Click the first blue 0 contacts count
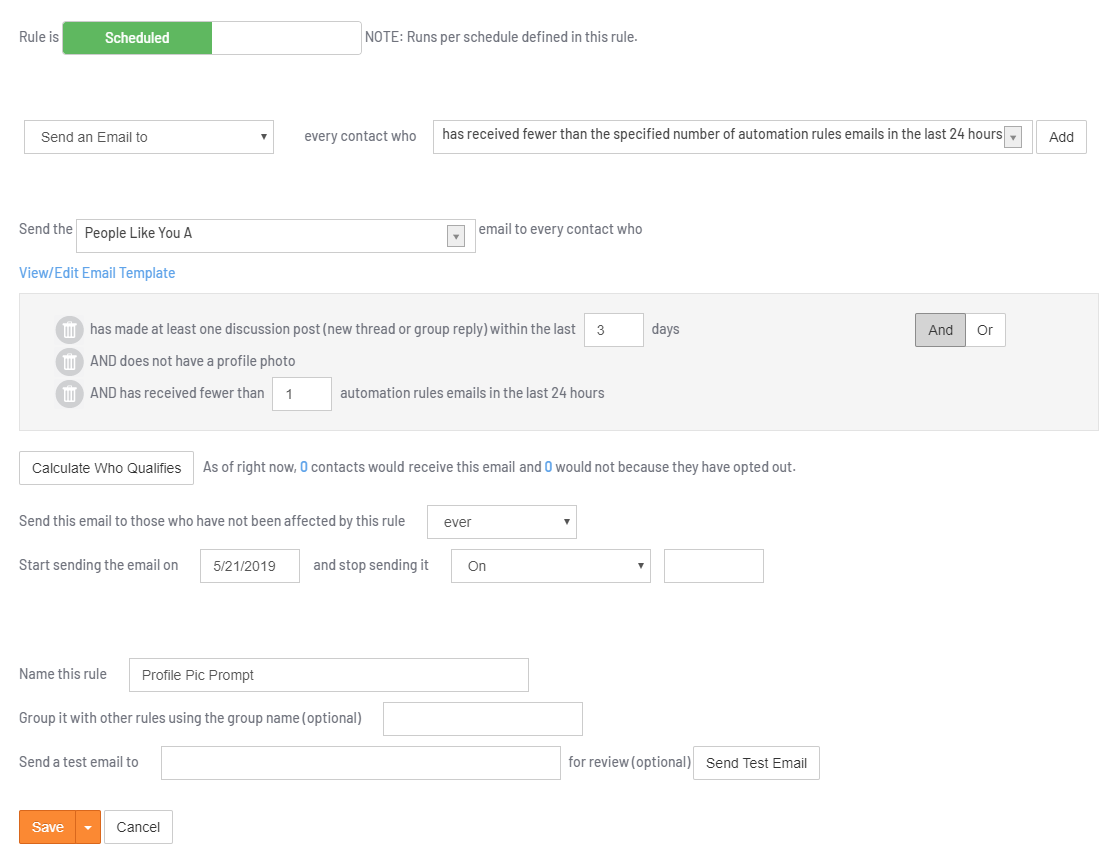Image resolution: width=1106 pixels, height=856 pixels. tap(304, 467)
